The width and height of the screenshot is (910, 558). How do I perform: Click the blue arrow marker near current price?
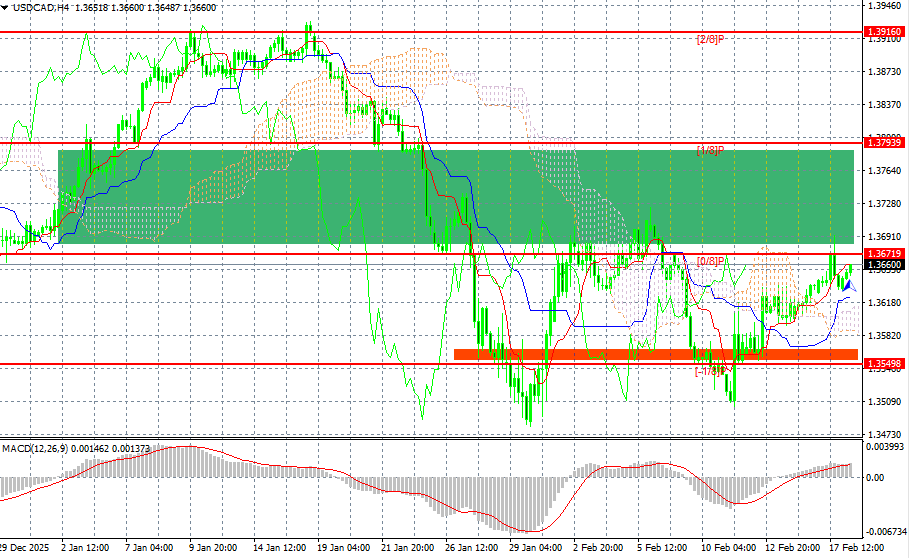[x=849, y=285]
